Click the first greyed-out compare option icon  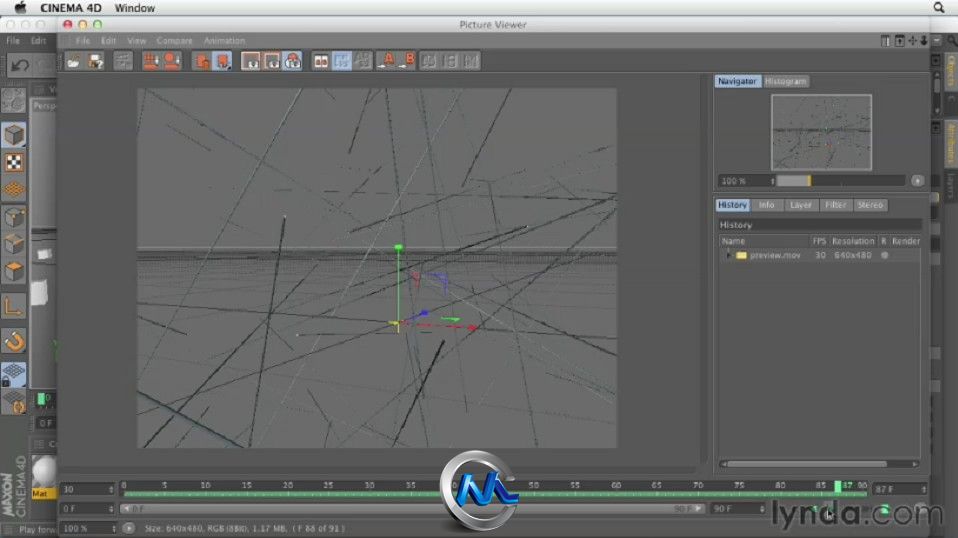click(429, 61)
